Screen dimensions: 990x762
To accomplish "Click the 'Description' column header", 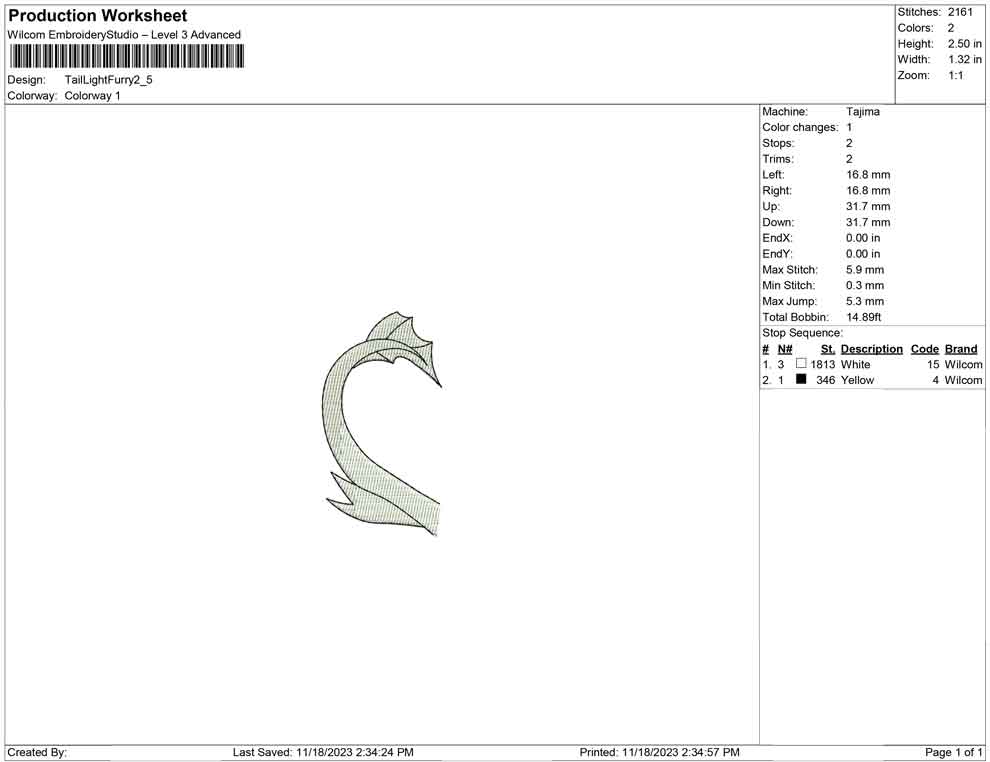I will tap(871, 348).
